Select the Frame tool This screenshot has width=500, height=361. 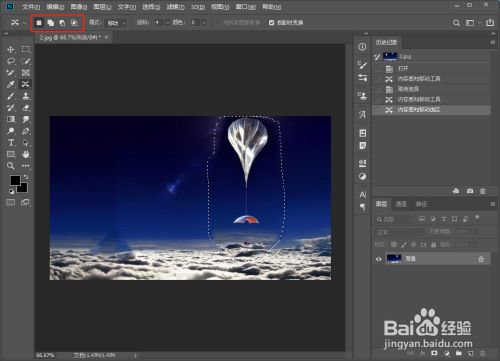point(26,73)
